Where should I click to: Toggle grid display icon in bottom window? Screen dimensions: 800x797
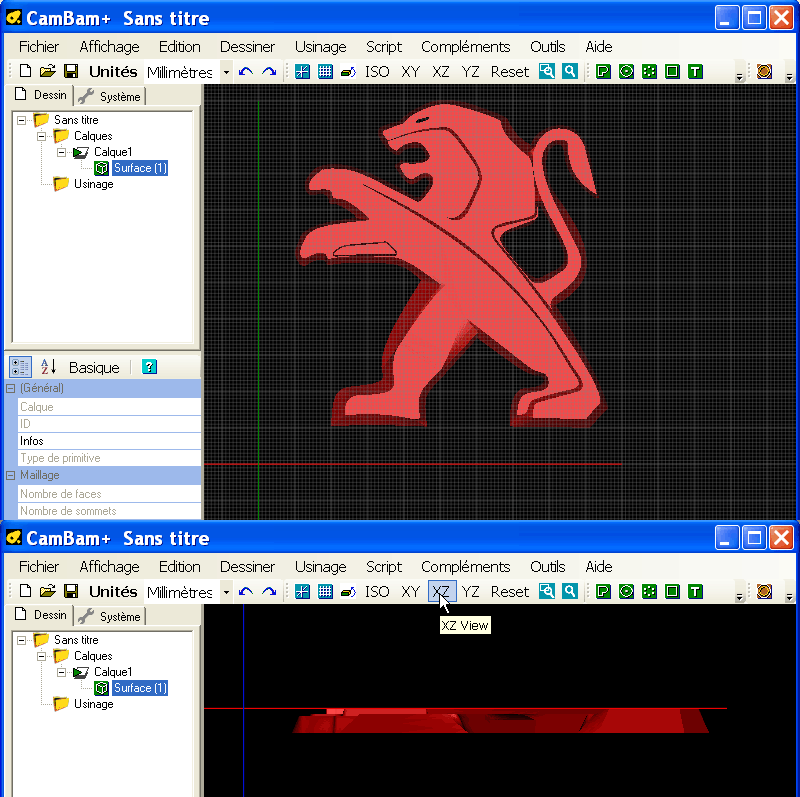click(325, 591)
